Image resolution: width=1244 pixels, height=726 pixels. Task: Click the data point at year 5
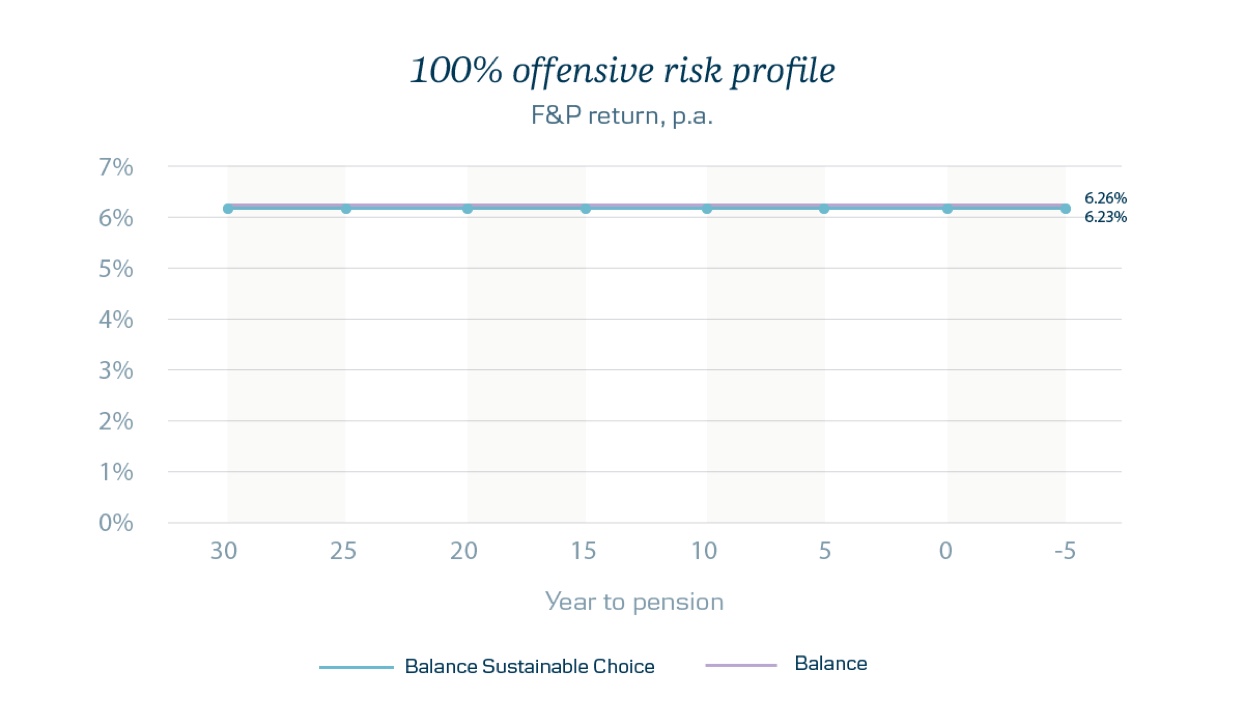[824, 209]
